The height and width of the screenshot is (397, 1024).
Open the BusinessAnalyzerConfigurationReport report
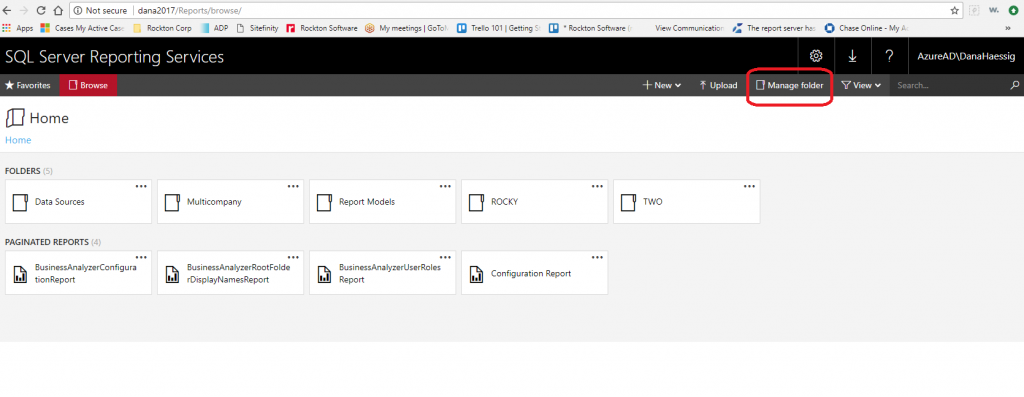tap(78, 274)
